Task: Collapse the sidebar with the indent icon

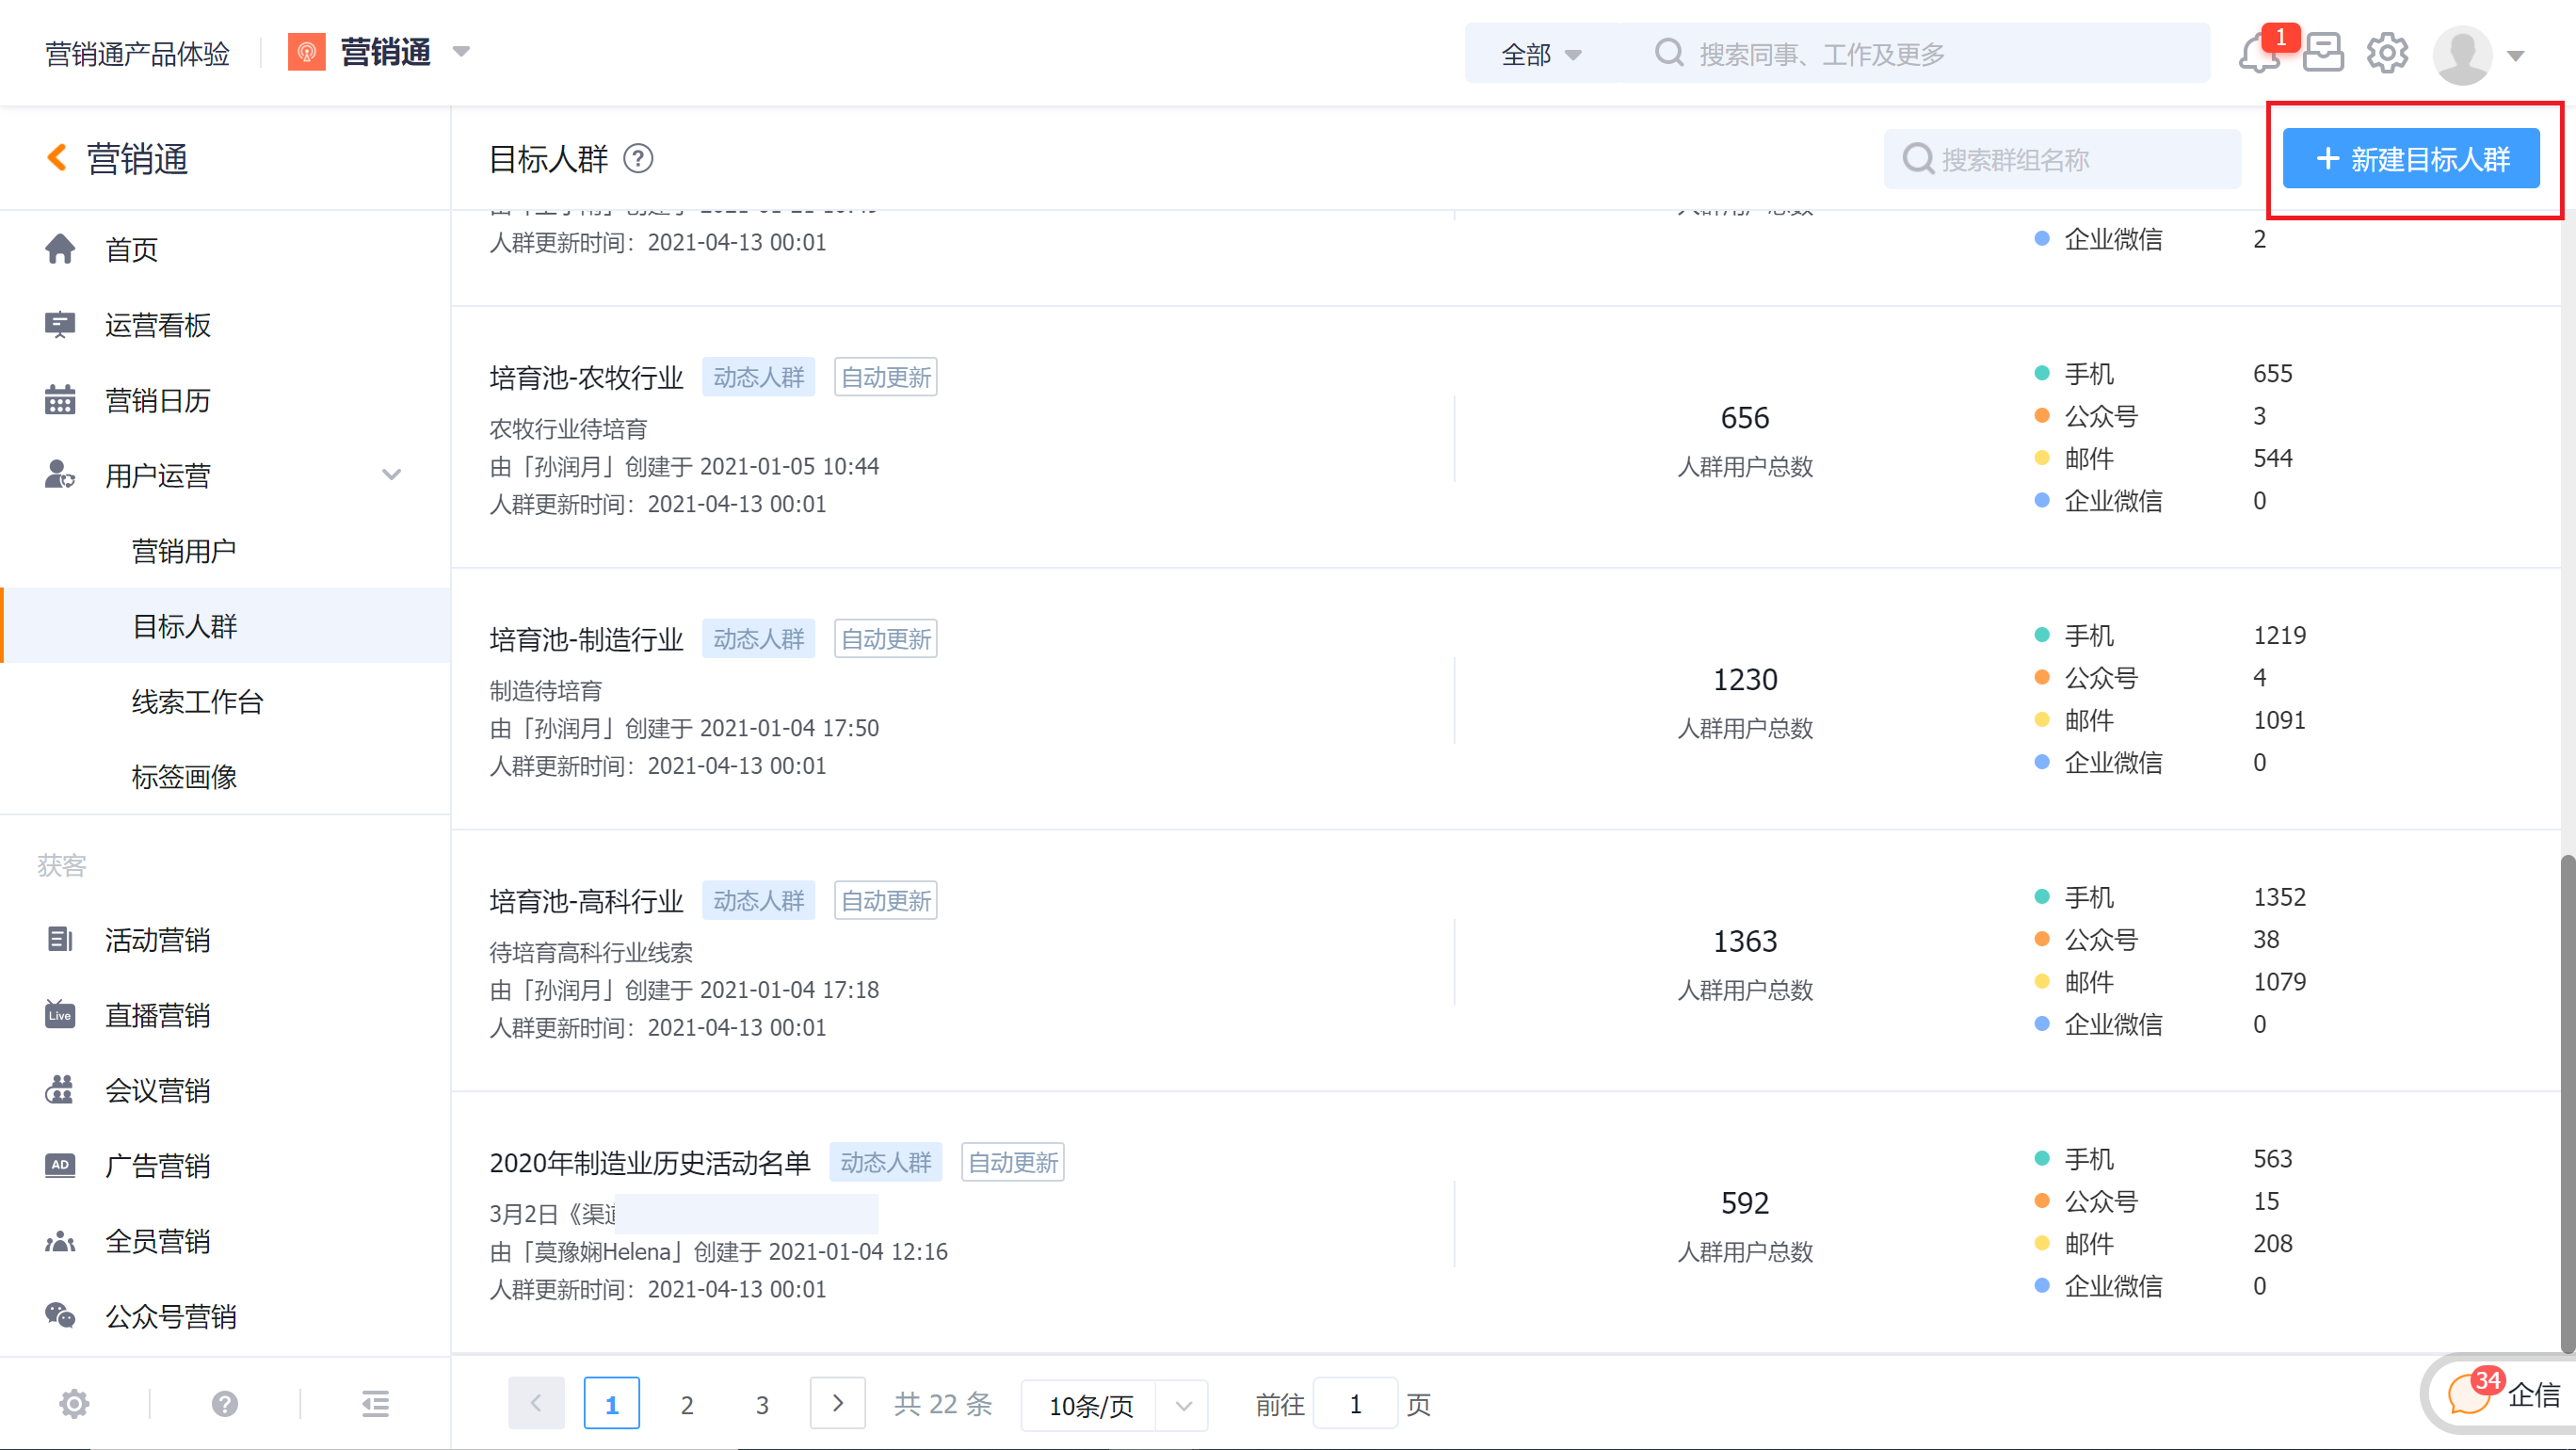Action: pos(375,1404)
